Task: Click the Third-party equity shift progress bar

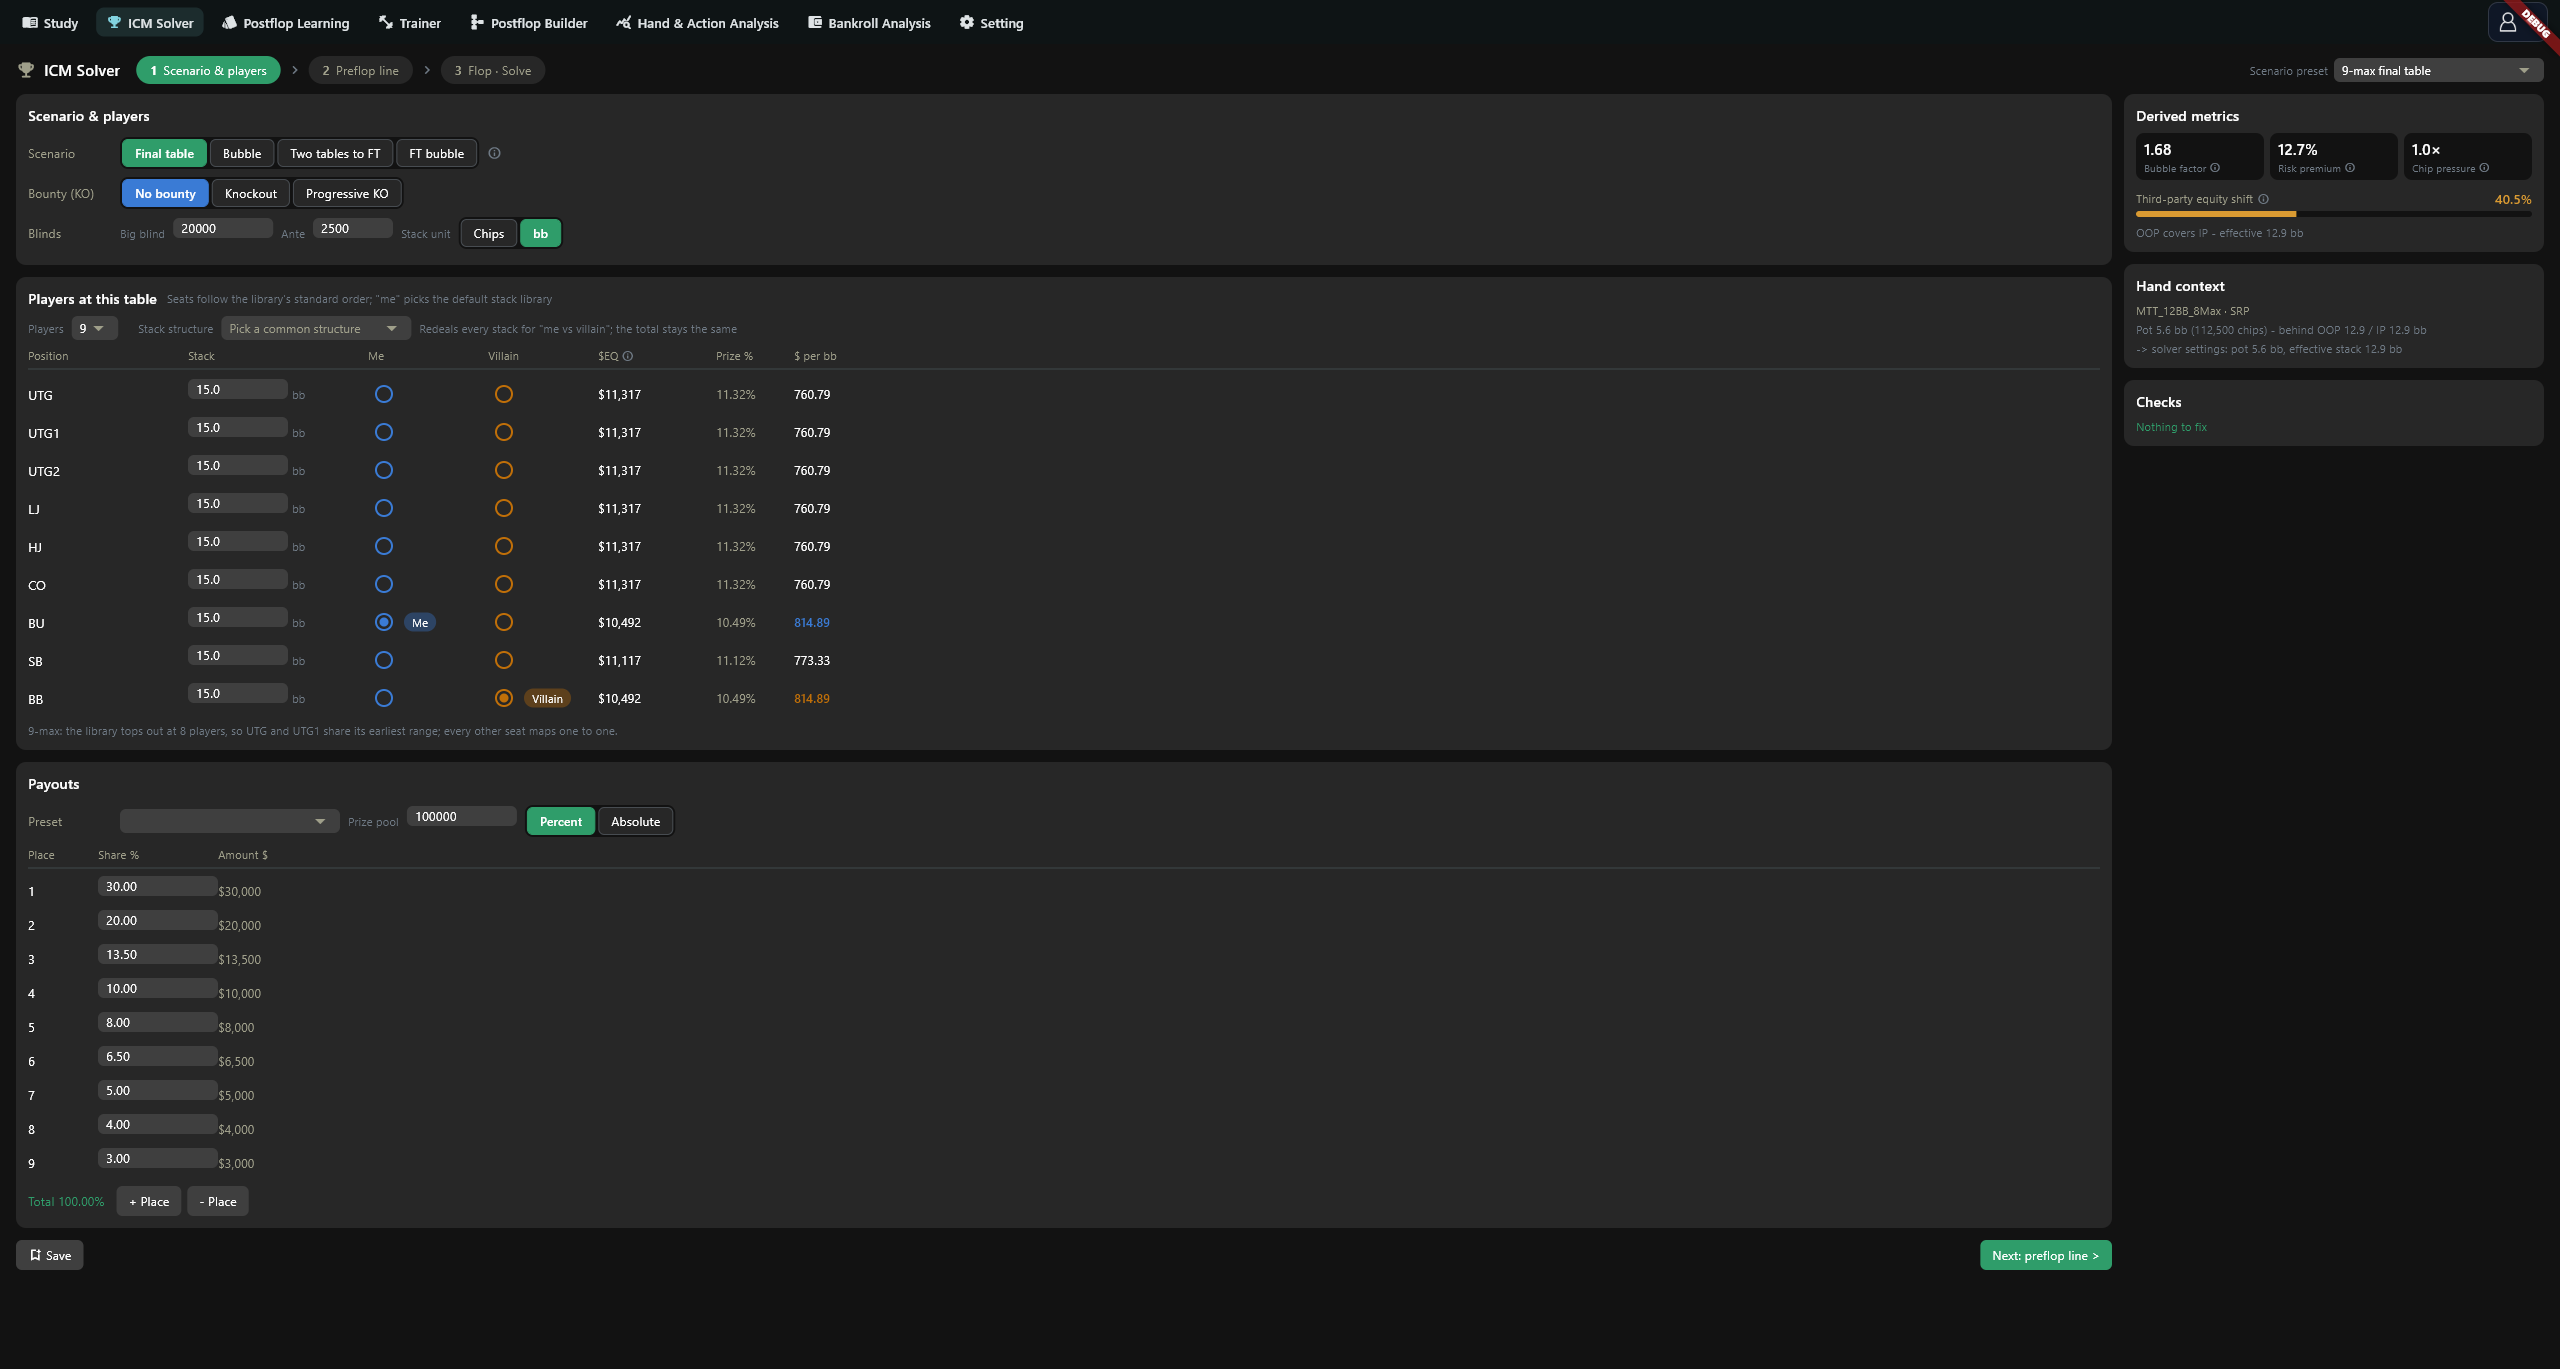Action: coord(2333,214)
